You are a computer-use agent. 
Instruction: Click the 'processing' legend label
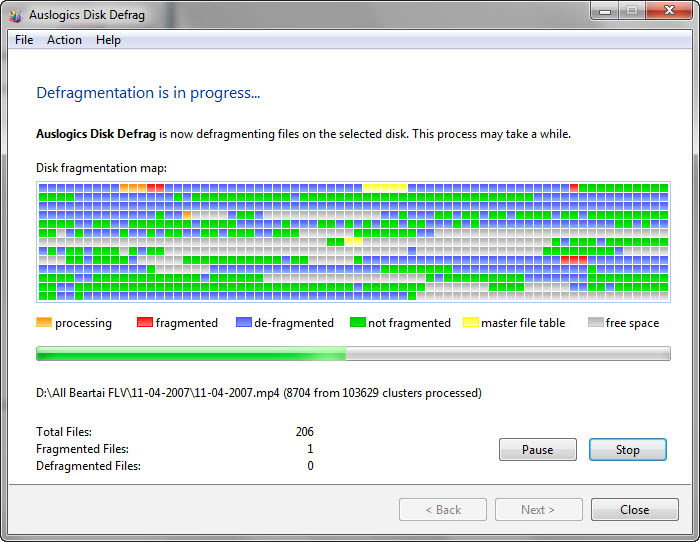(83, 323)
